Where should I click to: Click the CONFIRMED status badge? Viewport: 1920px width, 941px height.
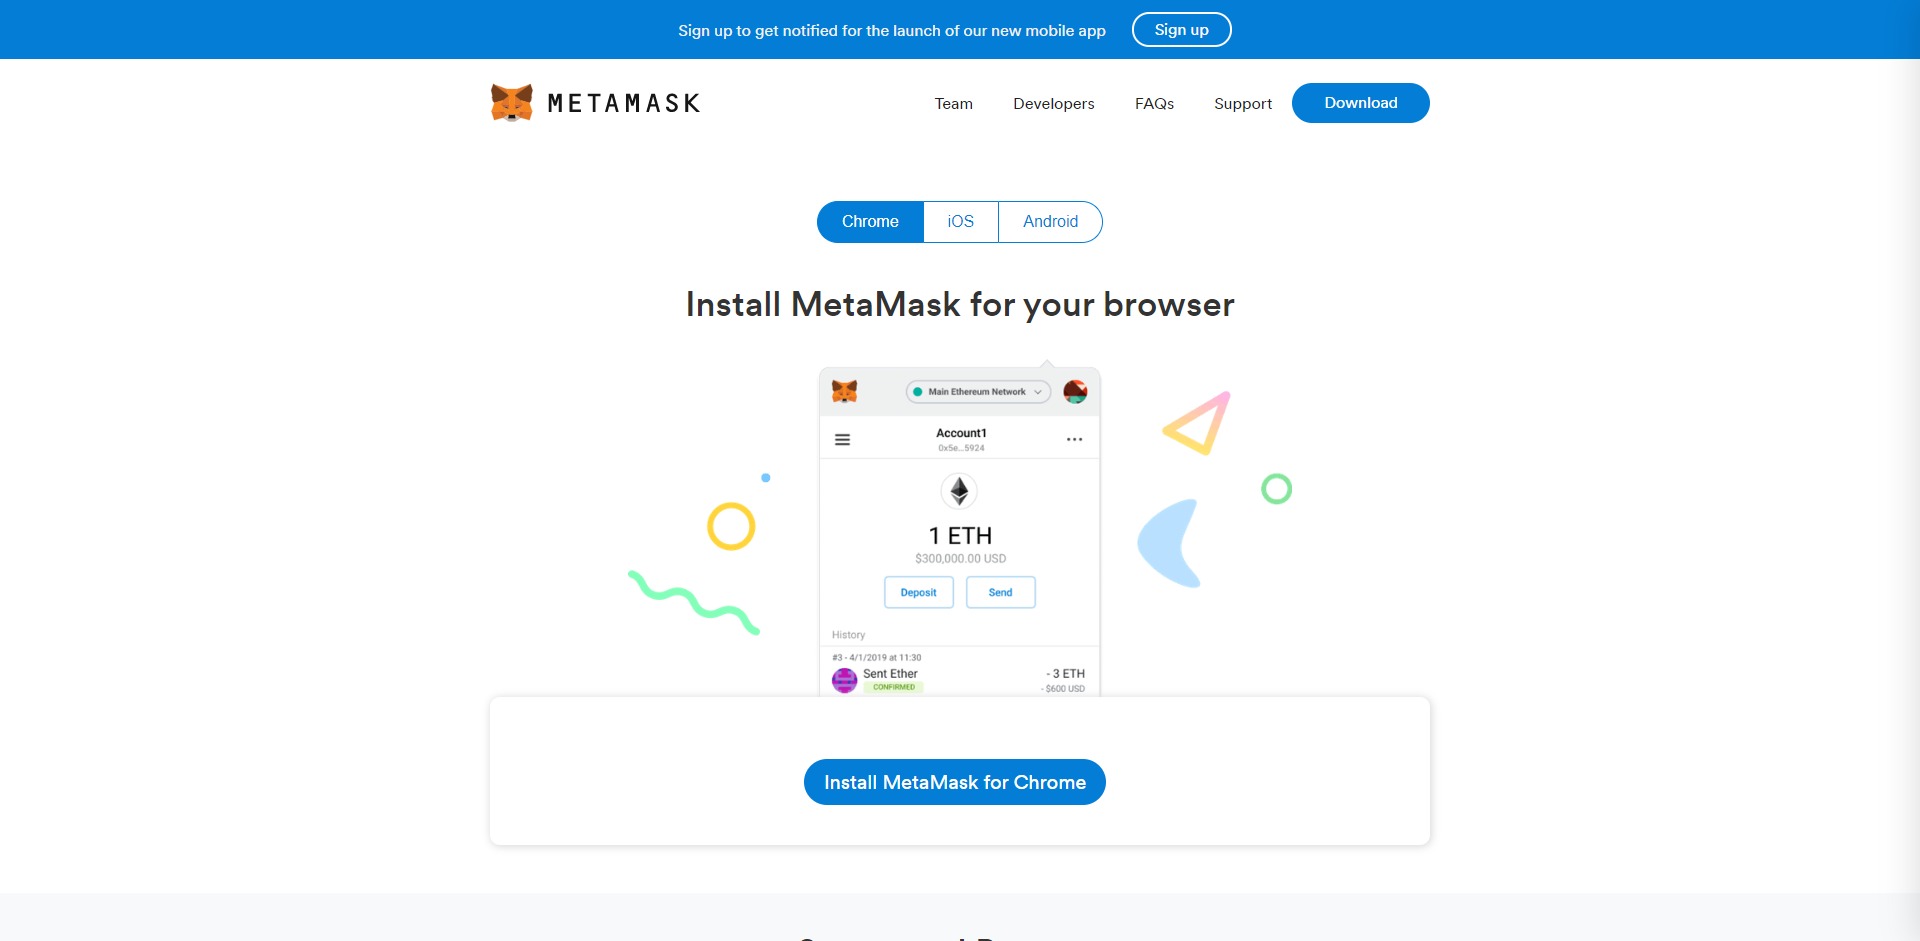(x=894, y=687)
